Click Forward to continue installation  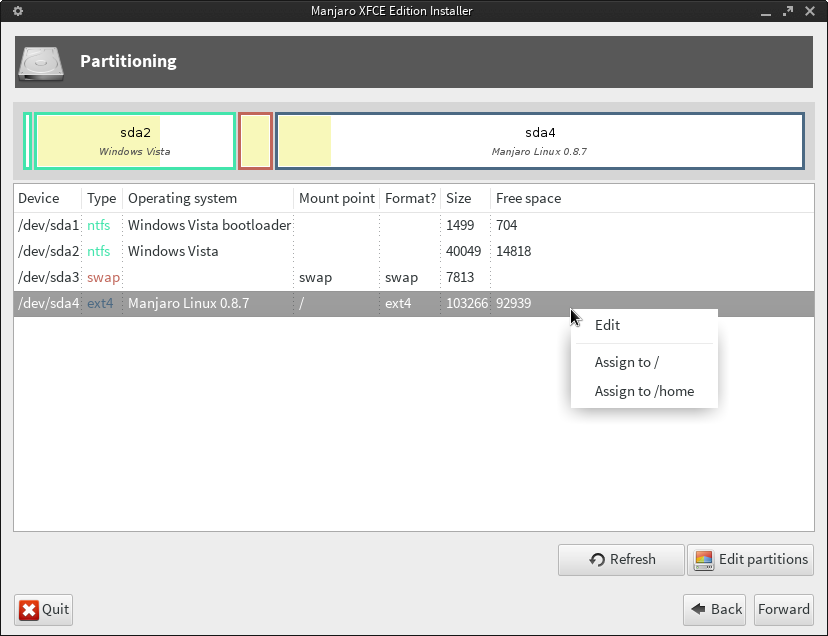tap(784, 610)
